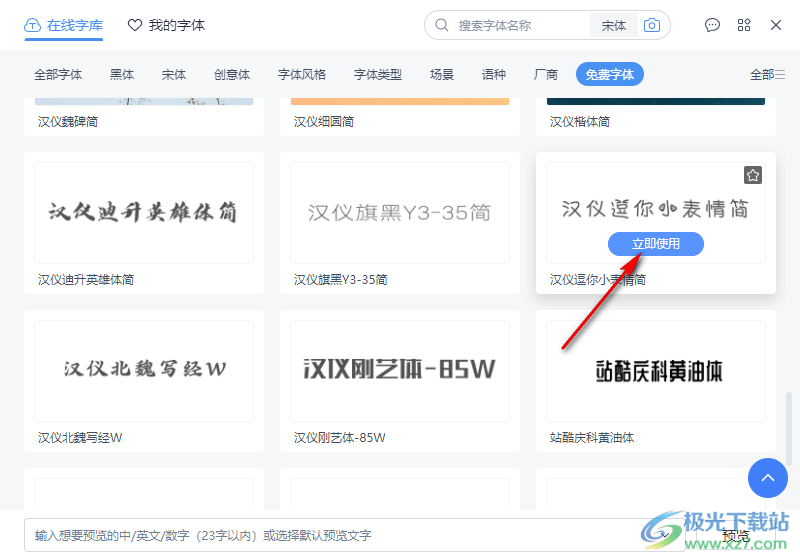This screenshot has width=800, height=560.
Task: Click the 预览 button
Action: 736,535
